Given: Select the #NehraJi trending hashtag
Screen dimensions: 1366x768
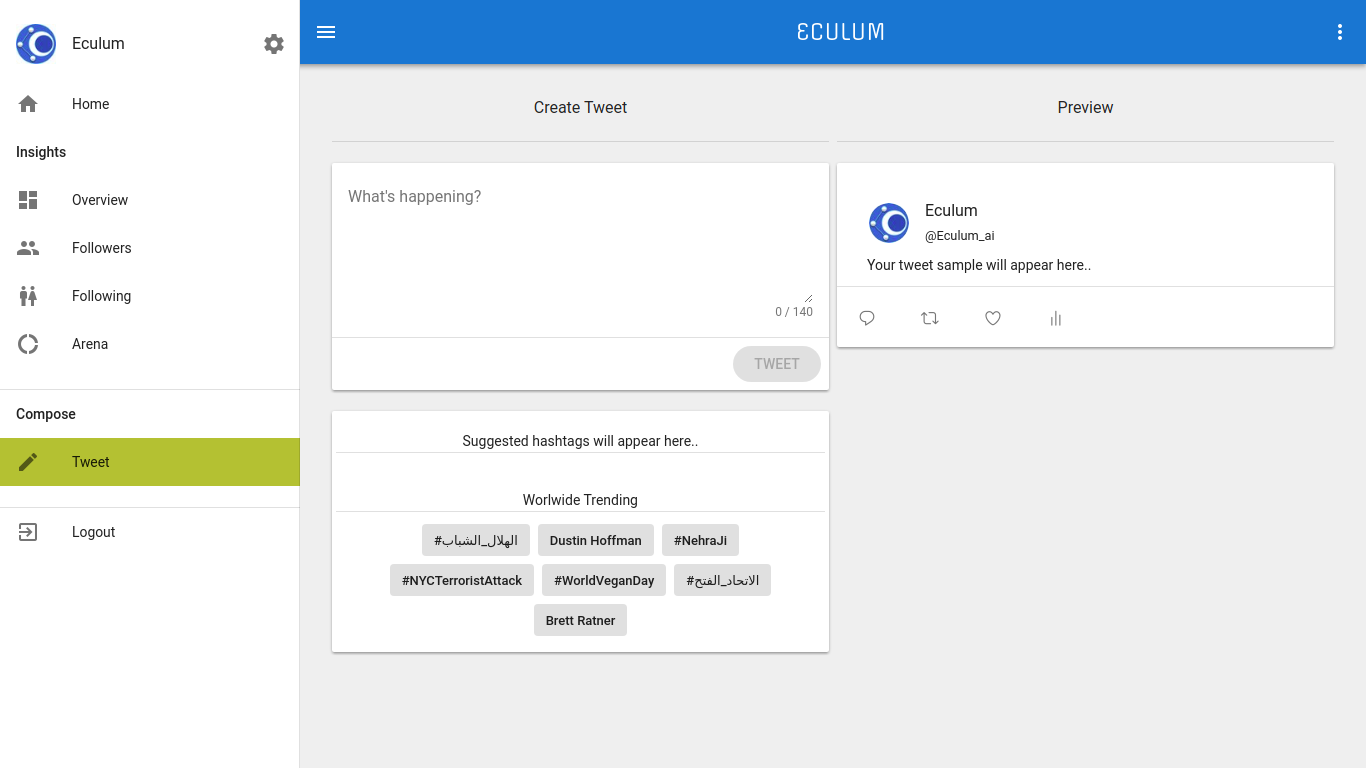Looking at the screenshot, I should (700, 540).
